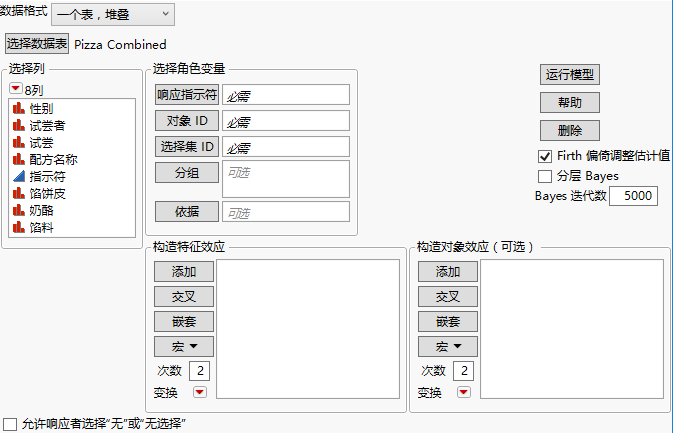Assign role with 对象 ID button

coord(187,121)
